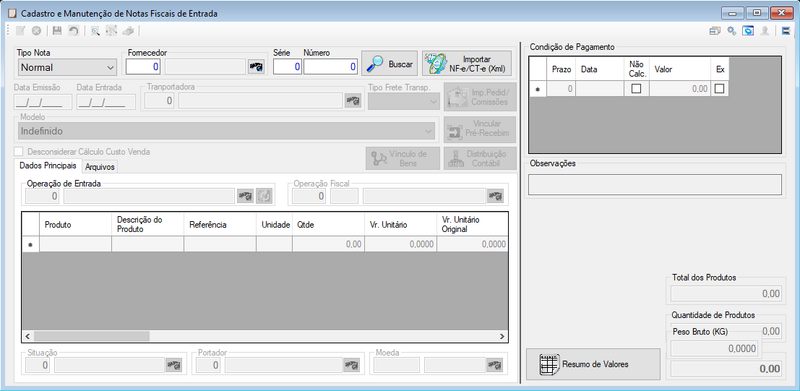Click Importar NF-e/CT-e (Xml) button
The image size is (800, 391).
[467, 63]
